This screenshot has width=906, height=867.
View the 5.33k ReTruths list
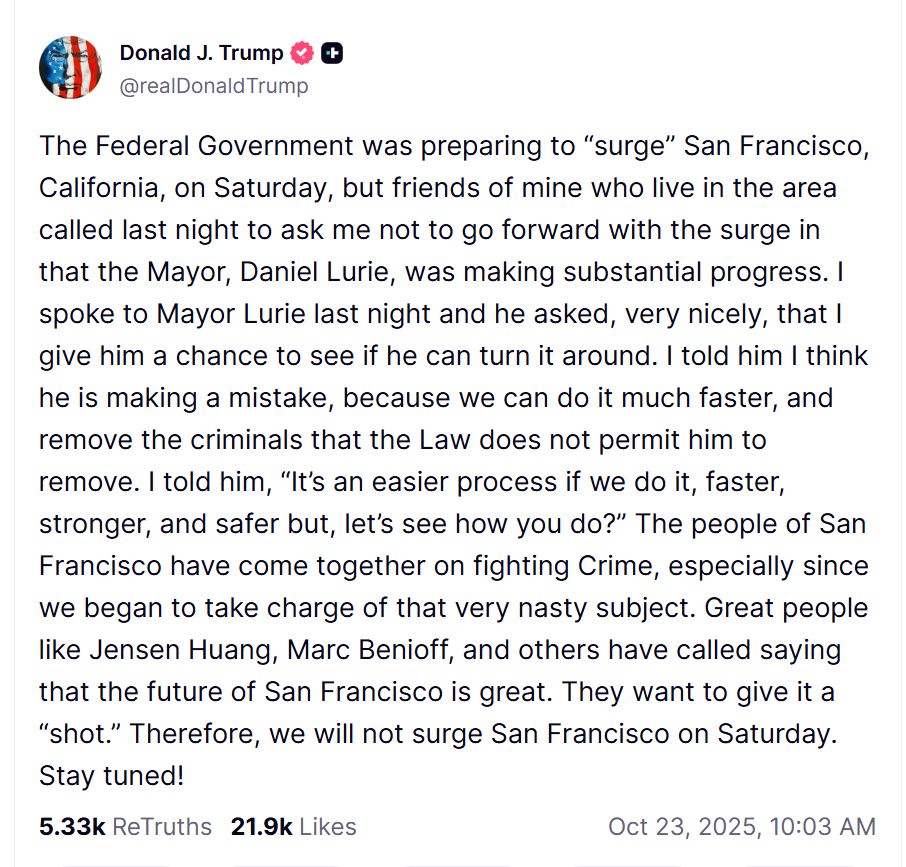click(125, 827)
